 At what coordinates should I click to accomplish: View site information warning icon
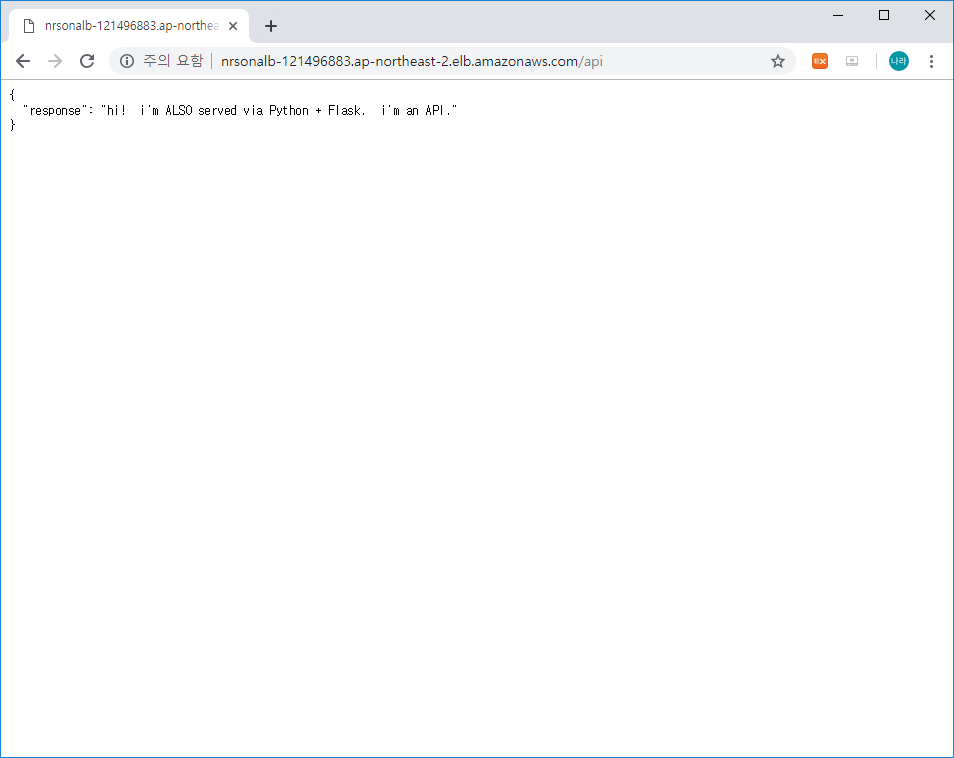pos(127,61)
